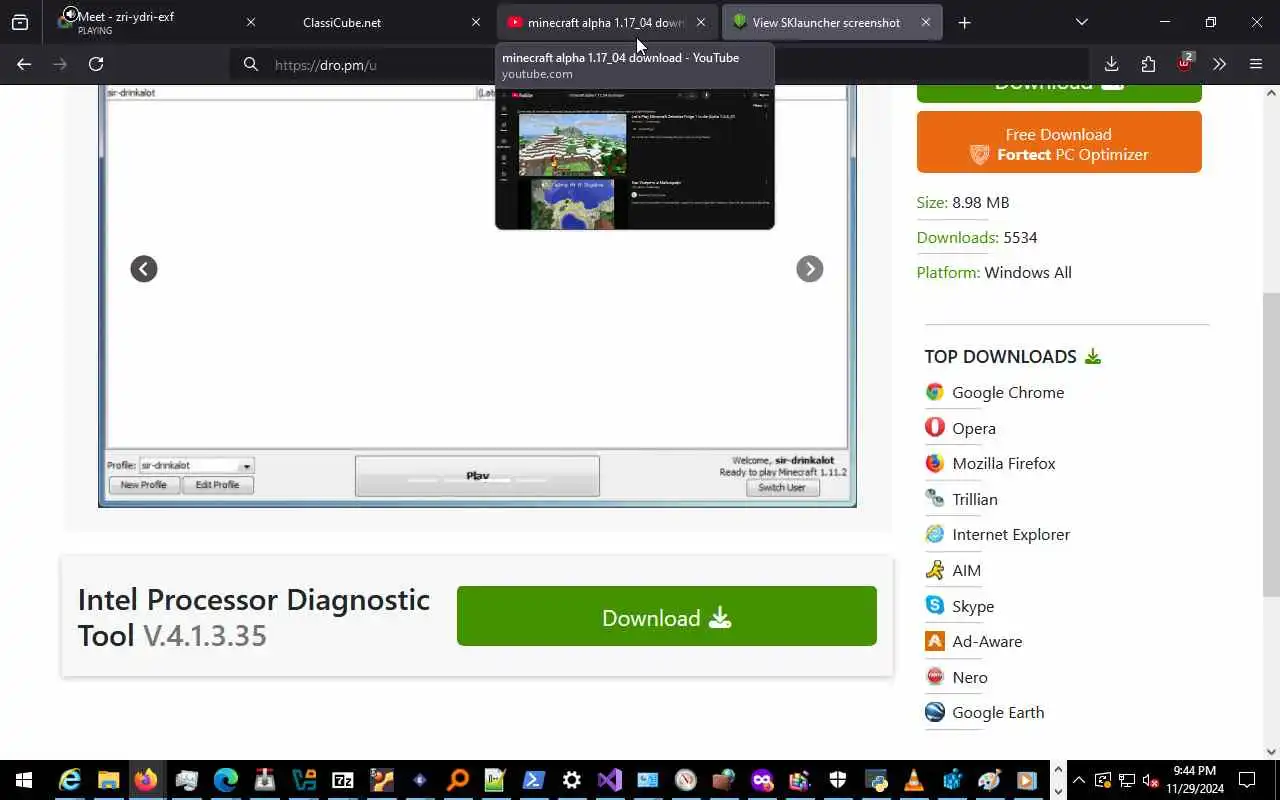This screenshot has width=1280, height=800.
Task: Reload the current page
Action: [96, 64]
